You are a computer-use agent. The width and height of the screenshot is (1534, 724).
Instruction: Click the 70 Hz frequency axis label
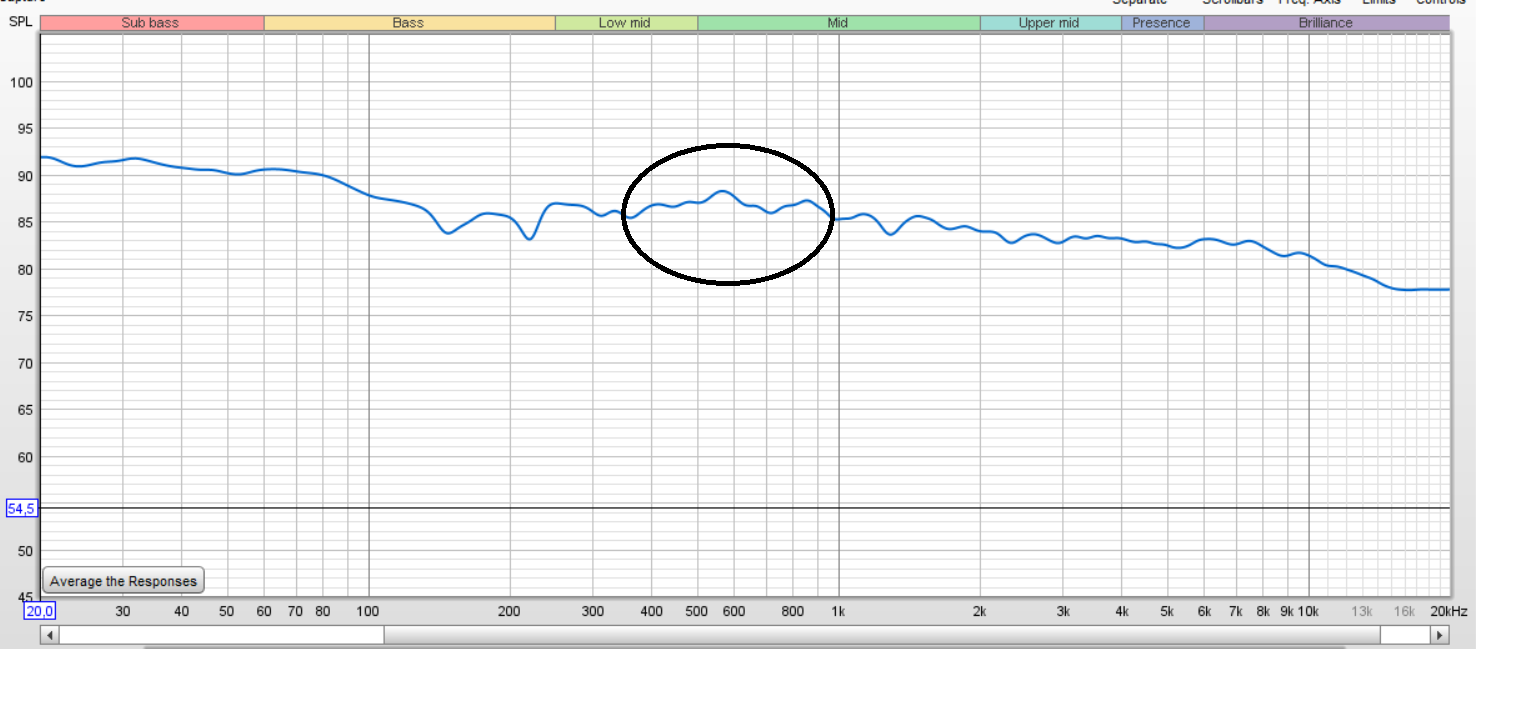296,611
